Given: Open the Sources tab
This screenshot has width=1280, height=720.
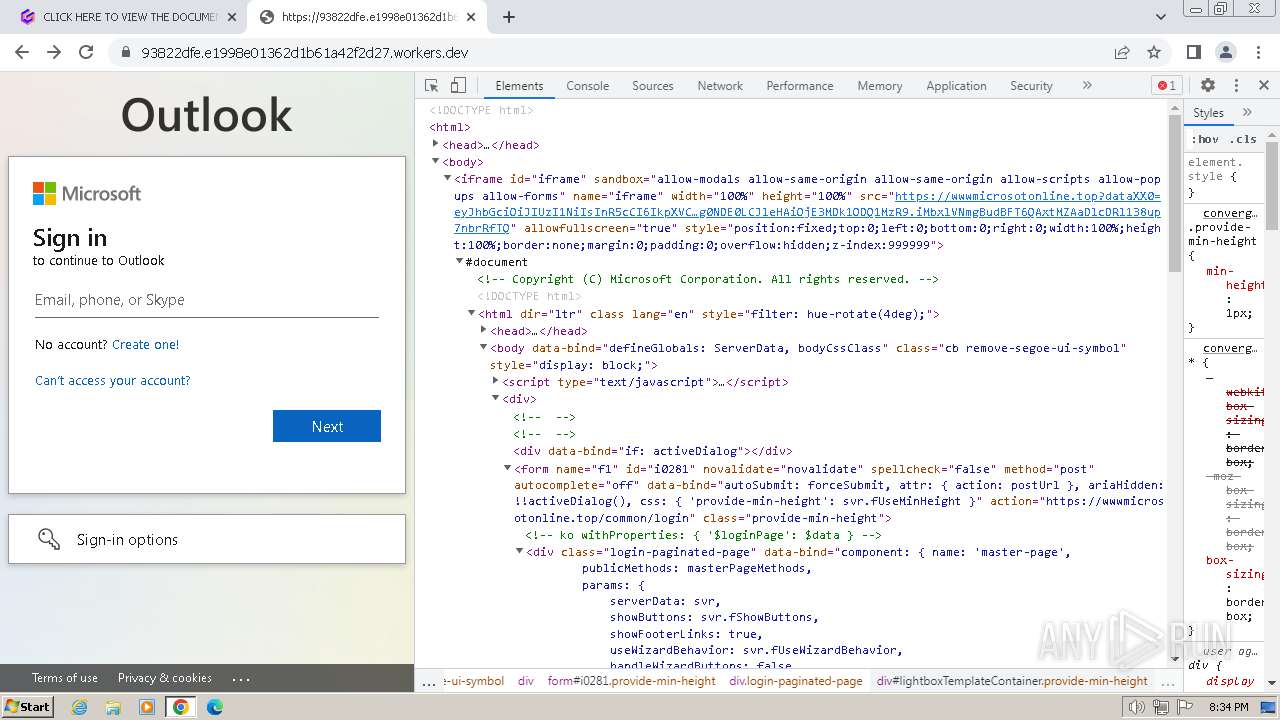Looking at the screenshot, I should pos(652,86).
